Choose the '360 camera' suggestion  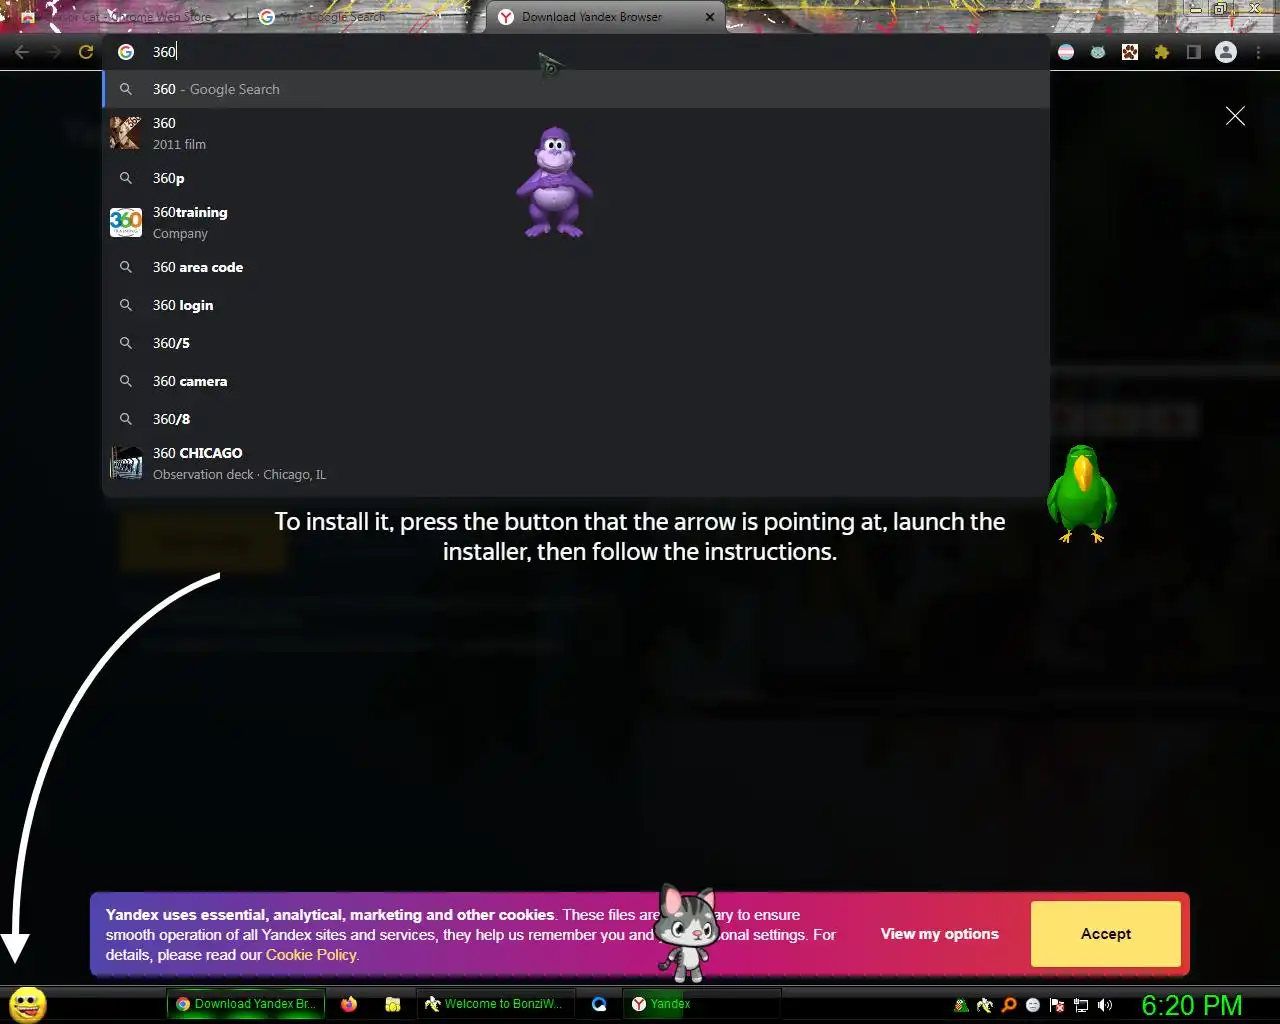pos(576,381)
